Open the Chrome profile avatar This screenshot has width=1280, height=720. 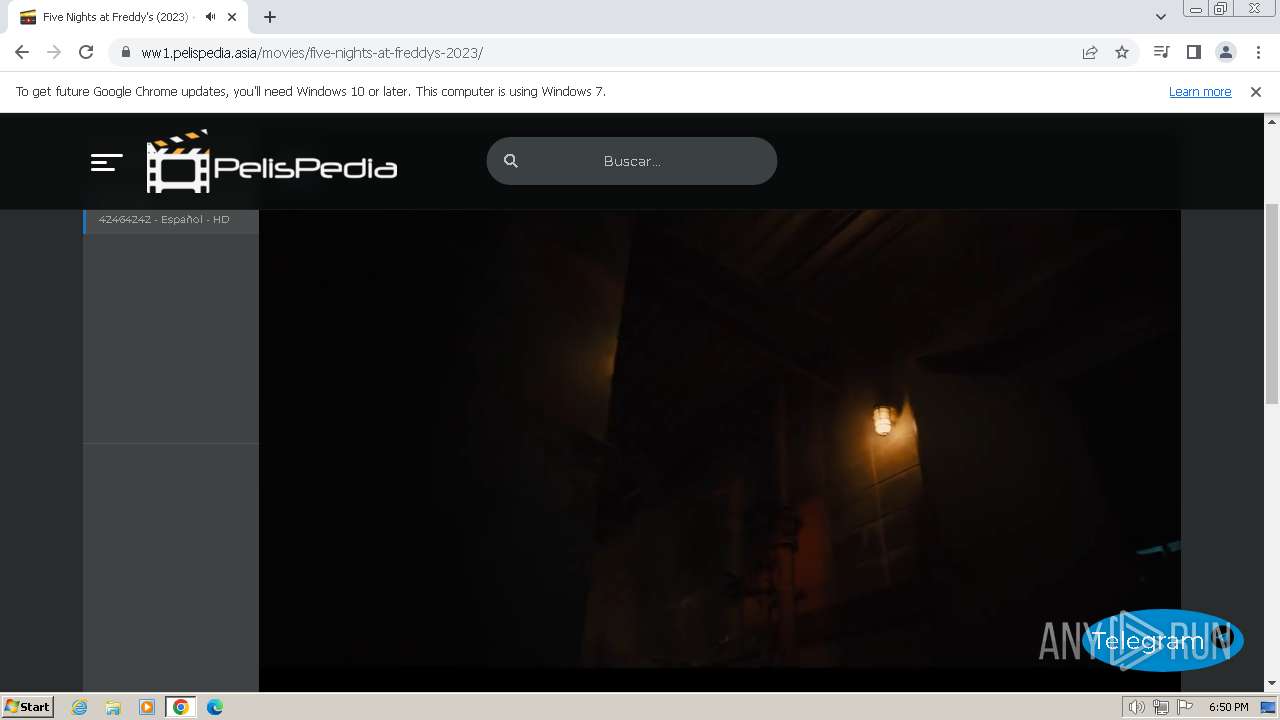pyautogui.click(x=1225, y=52)
